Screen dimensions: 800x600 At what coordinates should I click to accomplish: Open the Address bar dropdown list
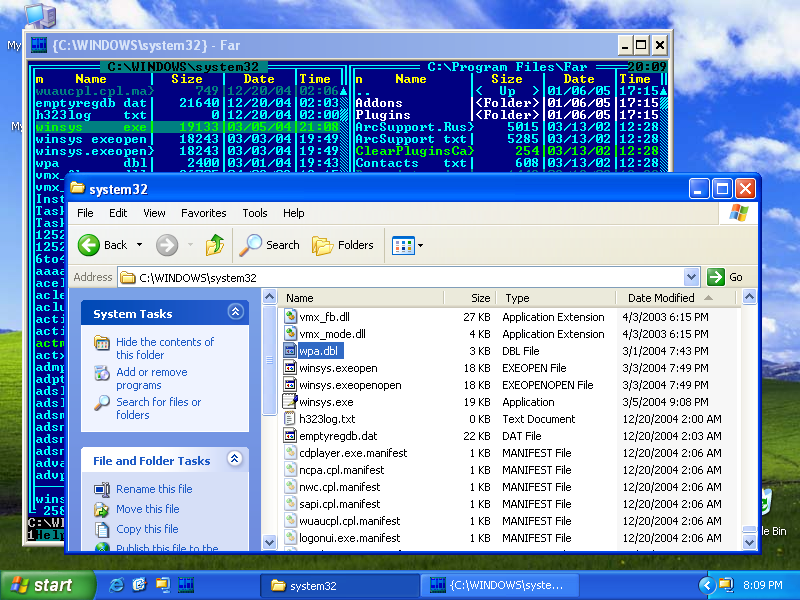tap(691, 277)
